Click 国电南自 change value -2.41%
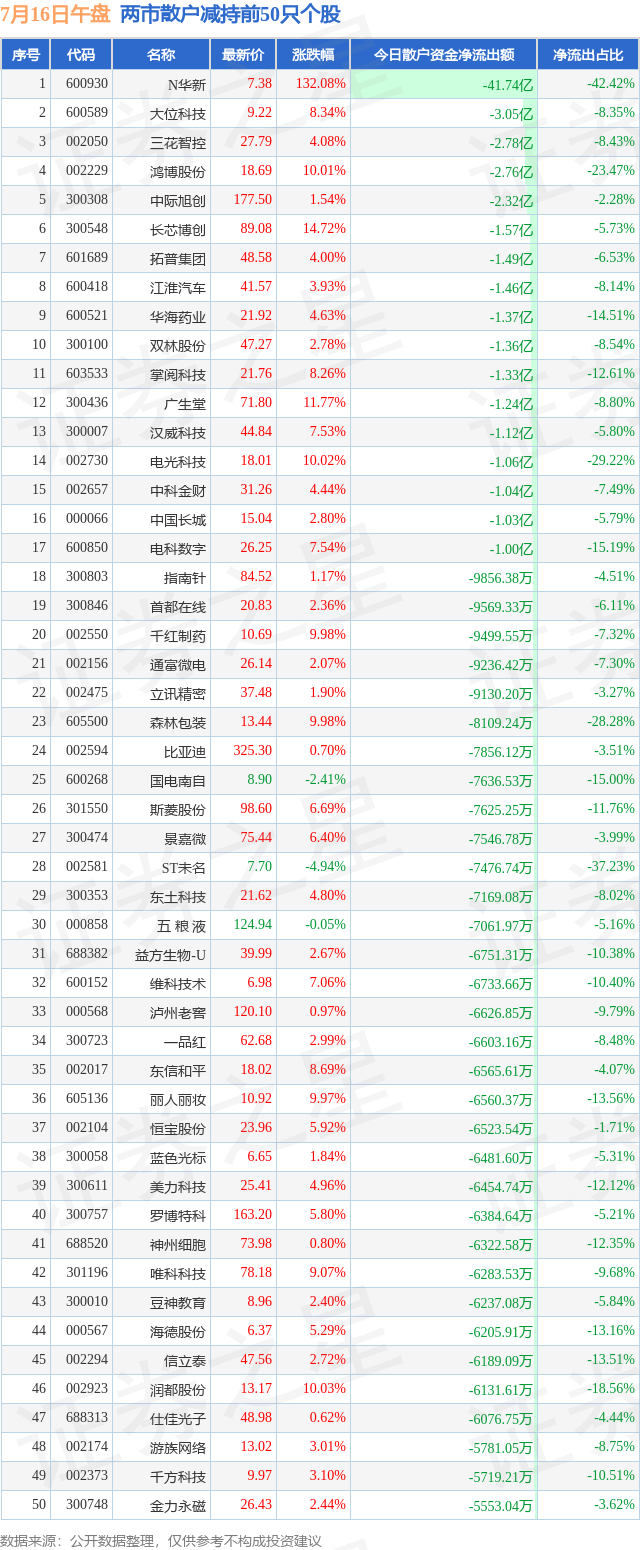 325,780
